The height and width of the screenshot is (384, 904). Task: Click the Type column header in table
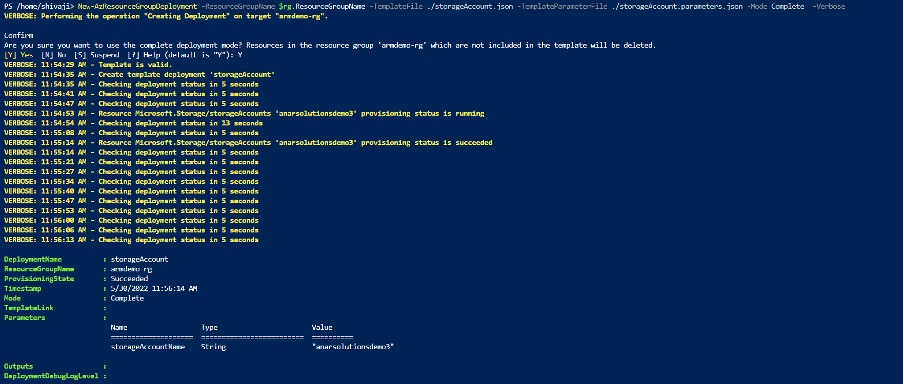pyautogui.click(x=209, y=327)
